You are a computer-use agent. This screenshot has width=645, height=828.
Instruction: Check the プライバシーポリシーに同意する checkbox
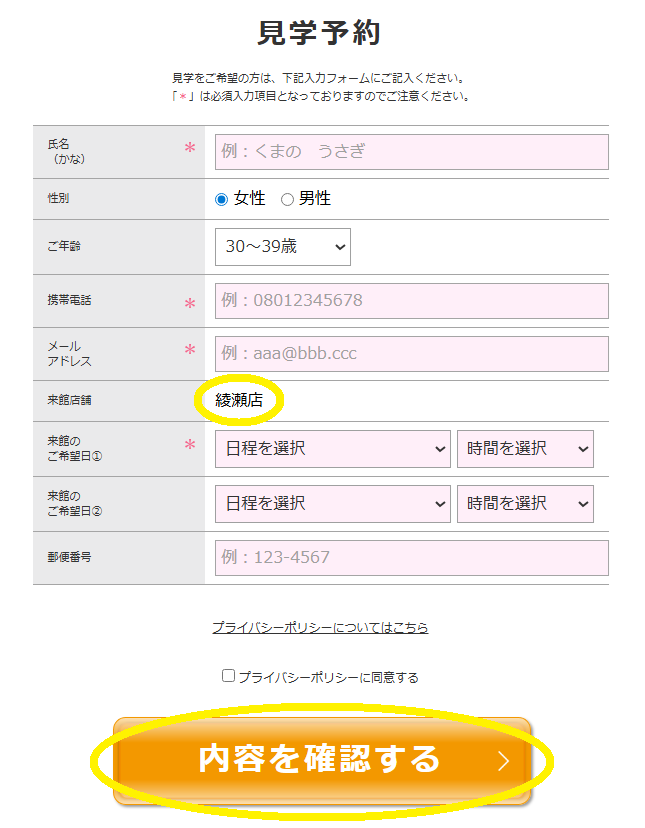point(228,676)
